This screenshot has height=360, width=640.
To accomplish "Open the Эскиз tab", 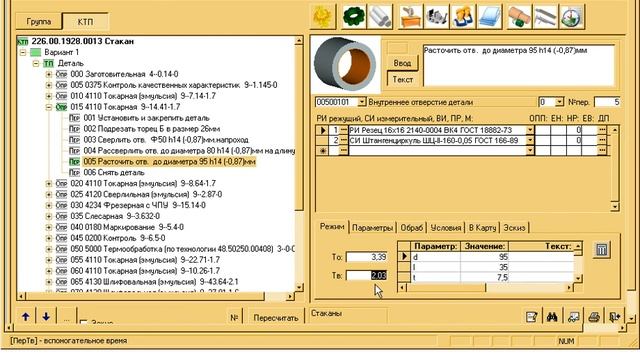I will point(514,228).
